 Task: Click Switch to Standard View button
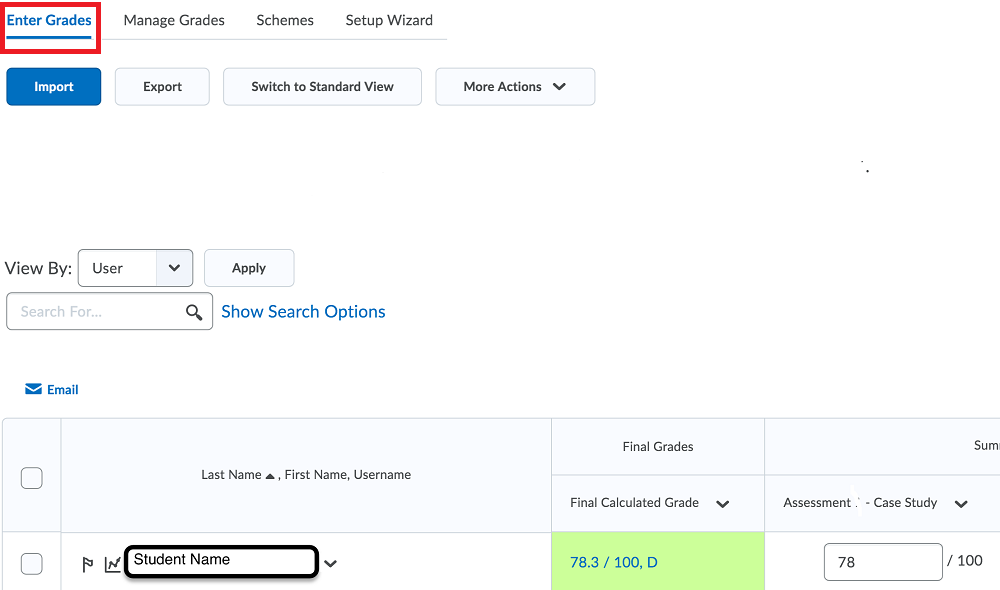click(x=322, y=87)
